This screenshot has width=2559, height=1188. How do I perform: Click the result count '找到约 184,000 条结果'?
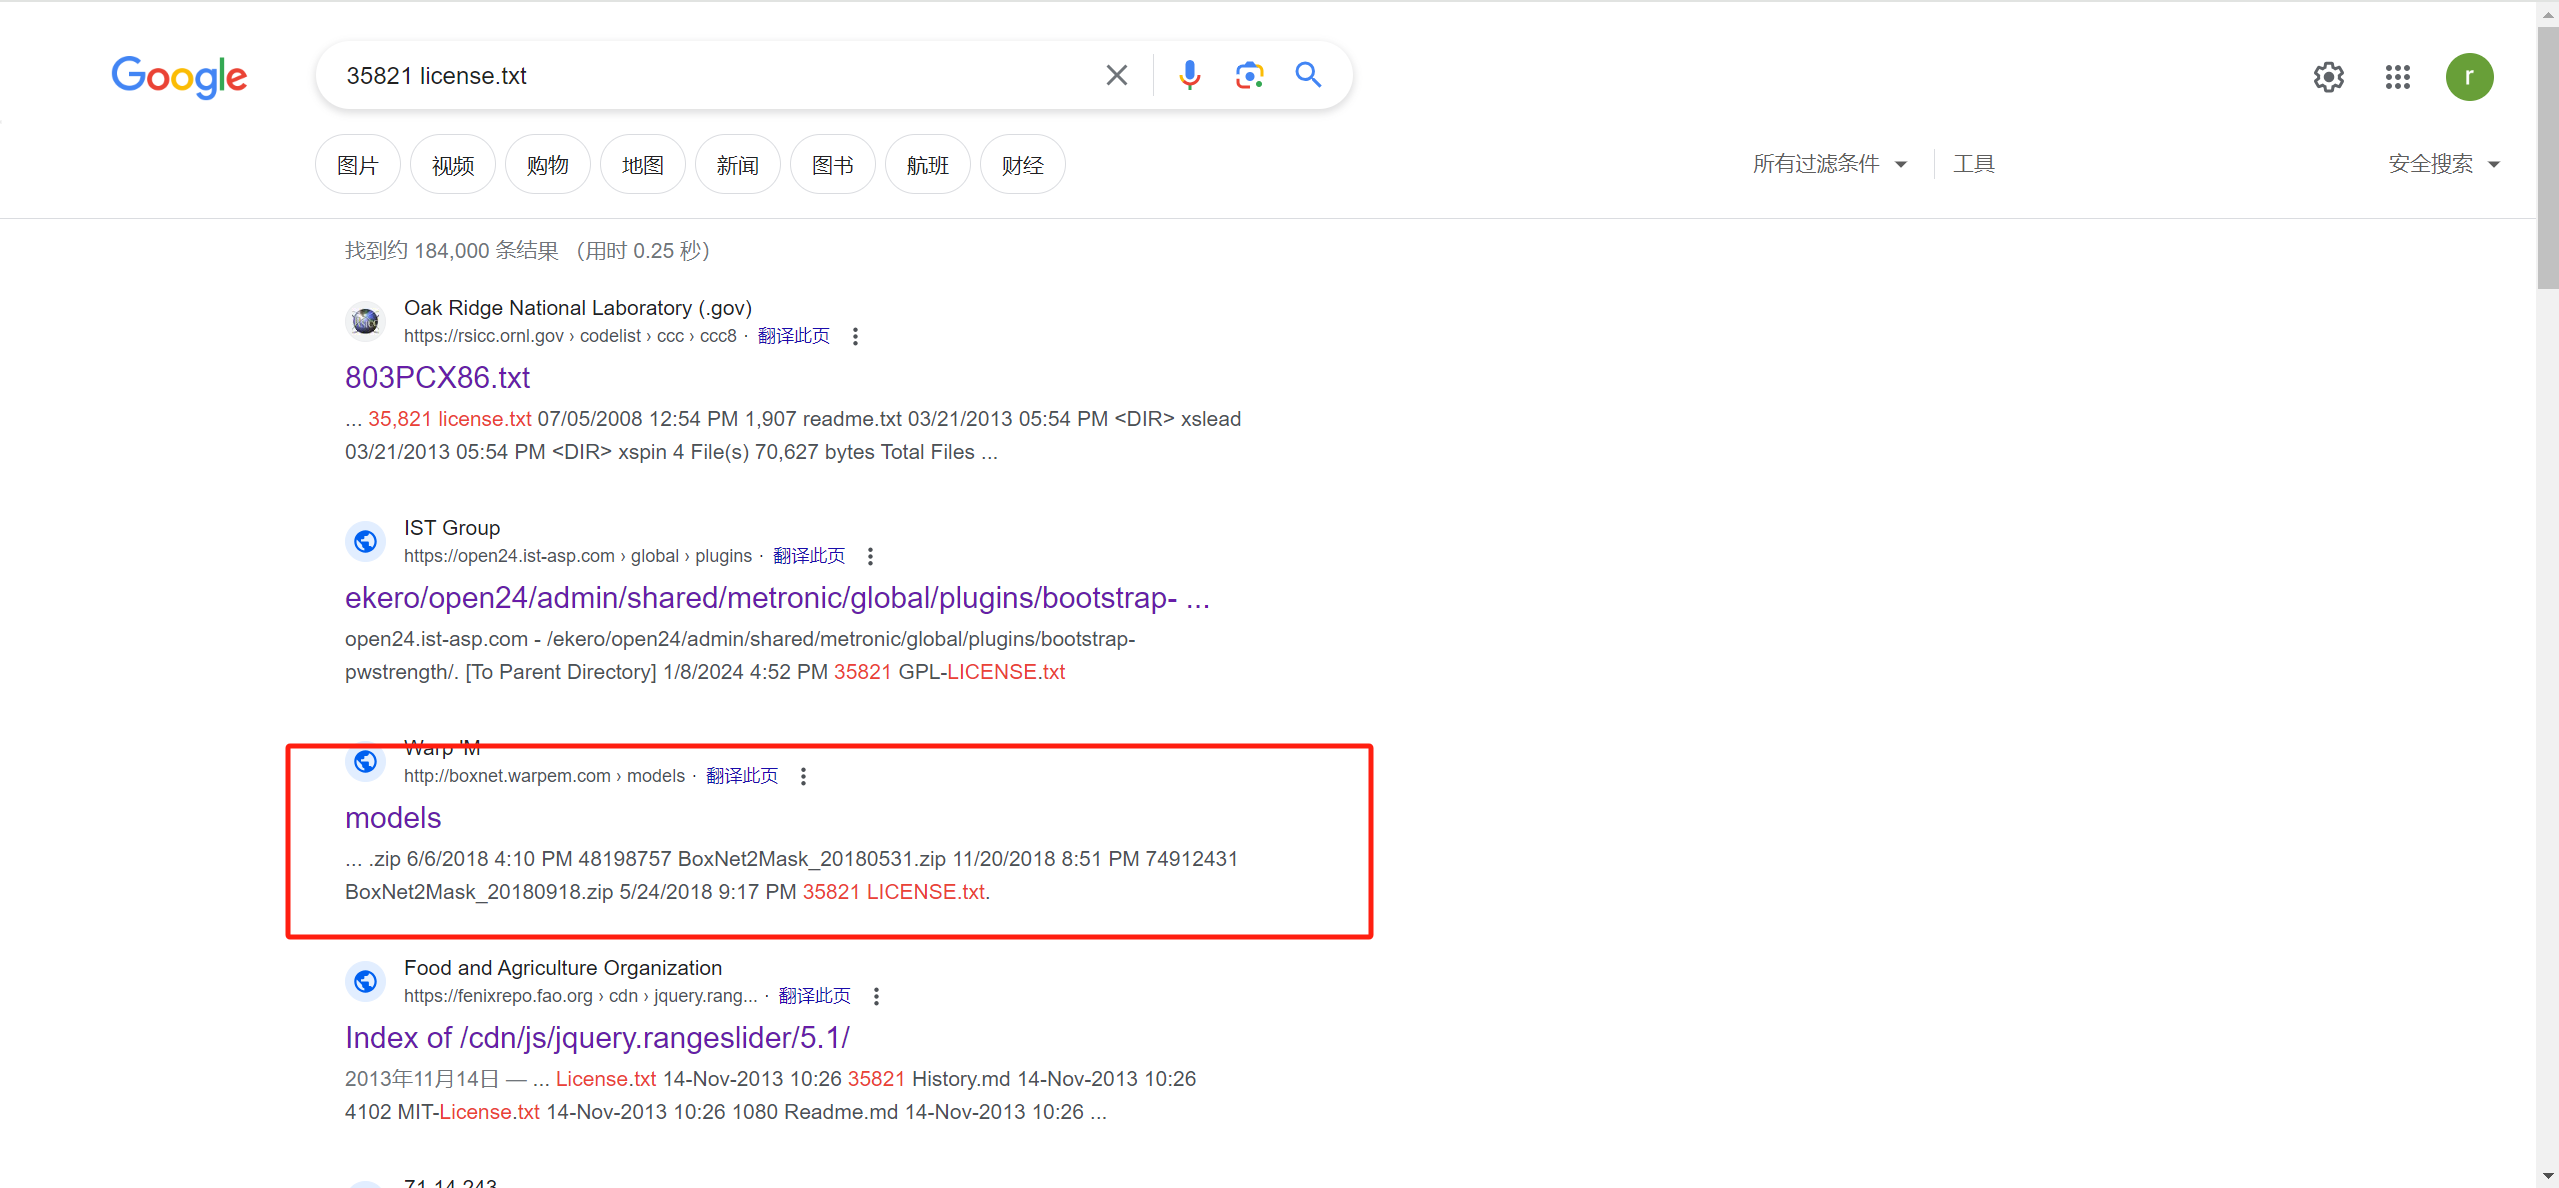click(452, 251)
